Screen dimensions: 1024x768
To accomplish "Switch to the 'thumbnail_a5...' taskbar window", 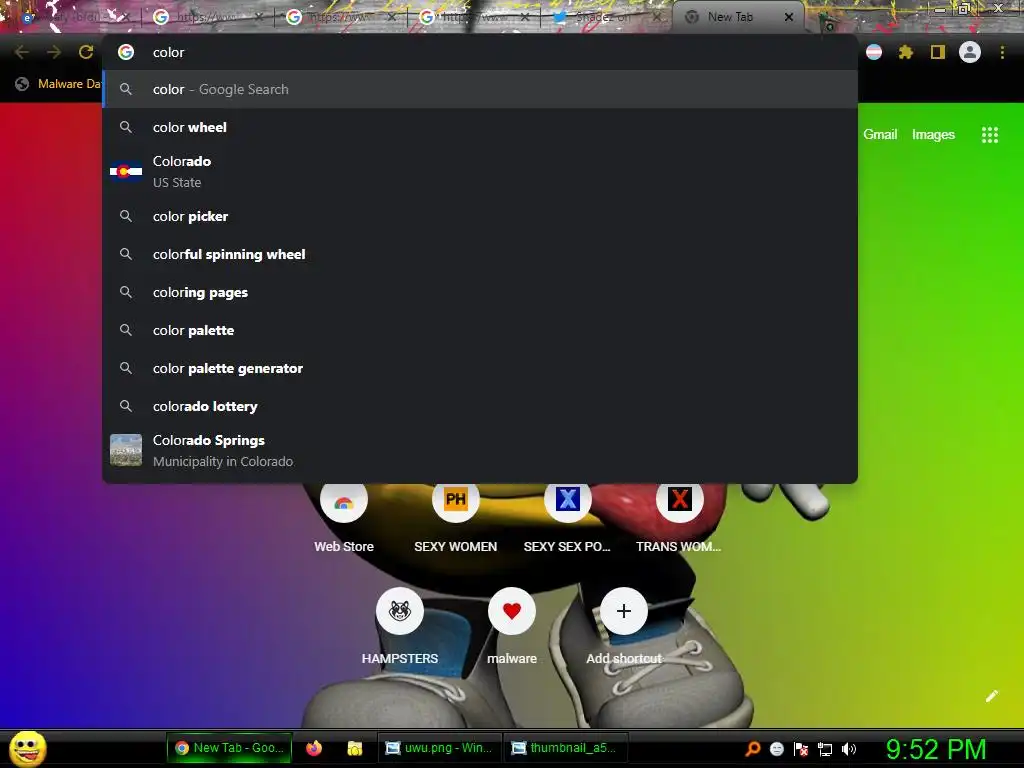I will click(566, 748).
